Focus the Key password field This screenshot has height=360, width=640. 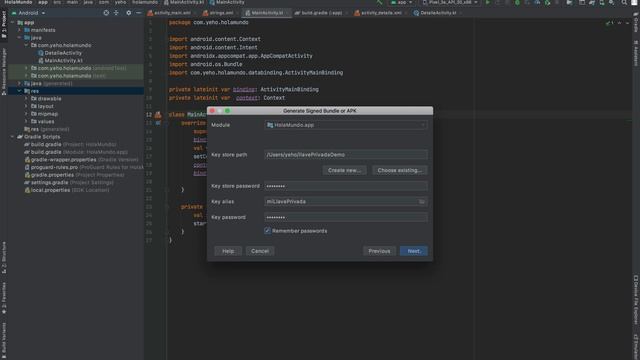coord(346,218)
